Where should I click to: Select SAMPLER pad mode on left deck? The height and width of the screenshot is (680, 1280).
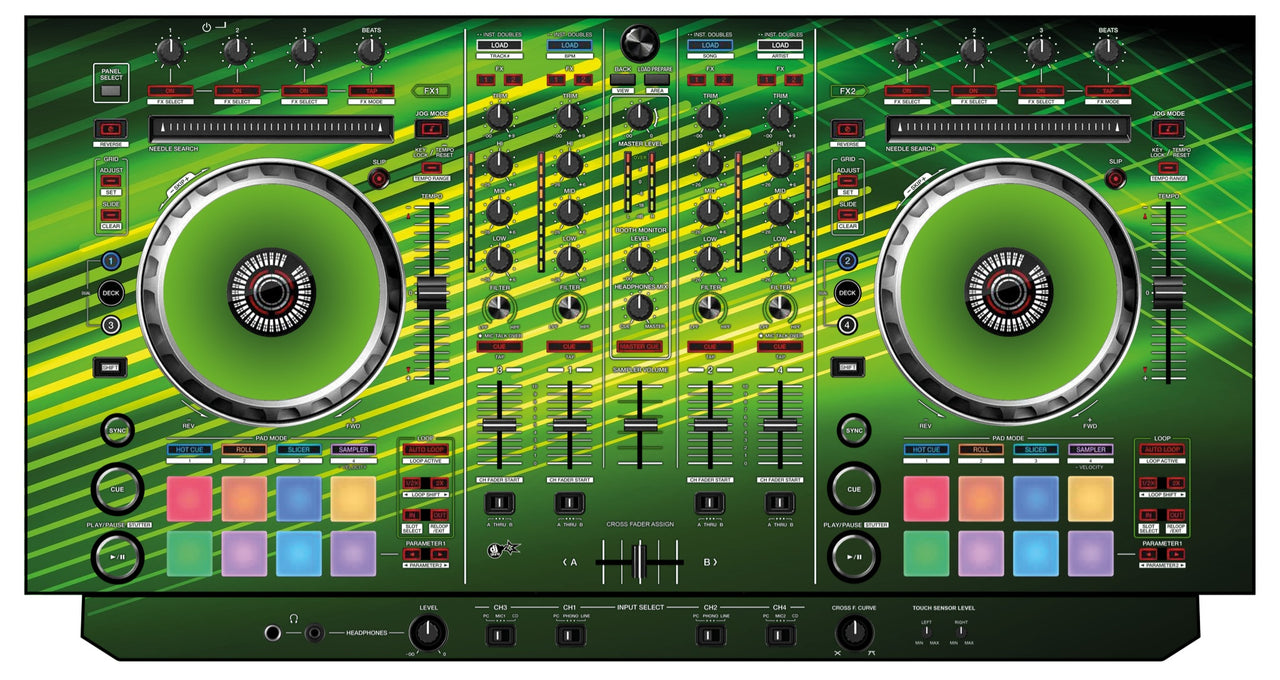tap(353, 450)
